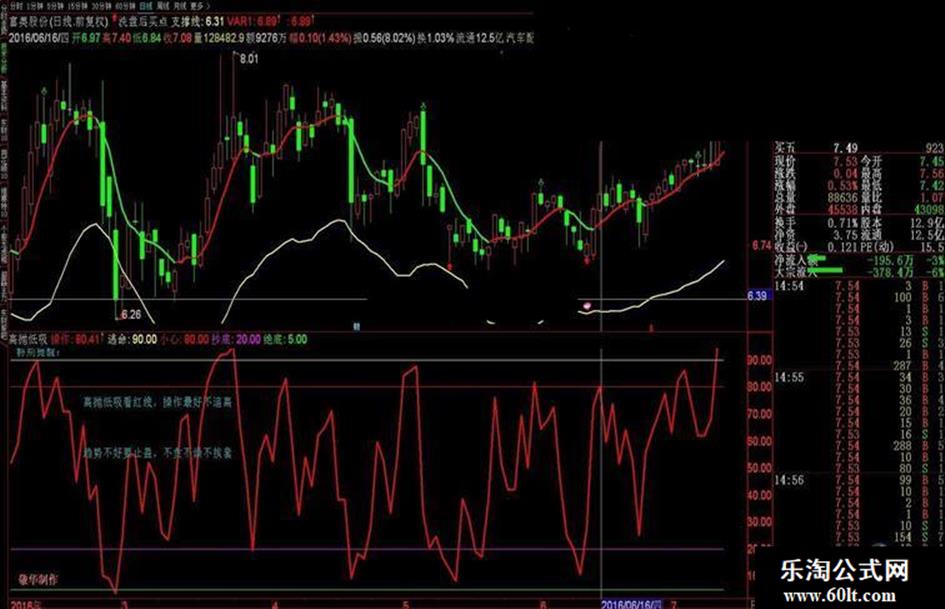Viewport: 945px width, 609px height.
Task: Click the 买五 row in quote panel
Action: (x=859, y=148)
